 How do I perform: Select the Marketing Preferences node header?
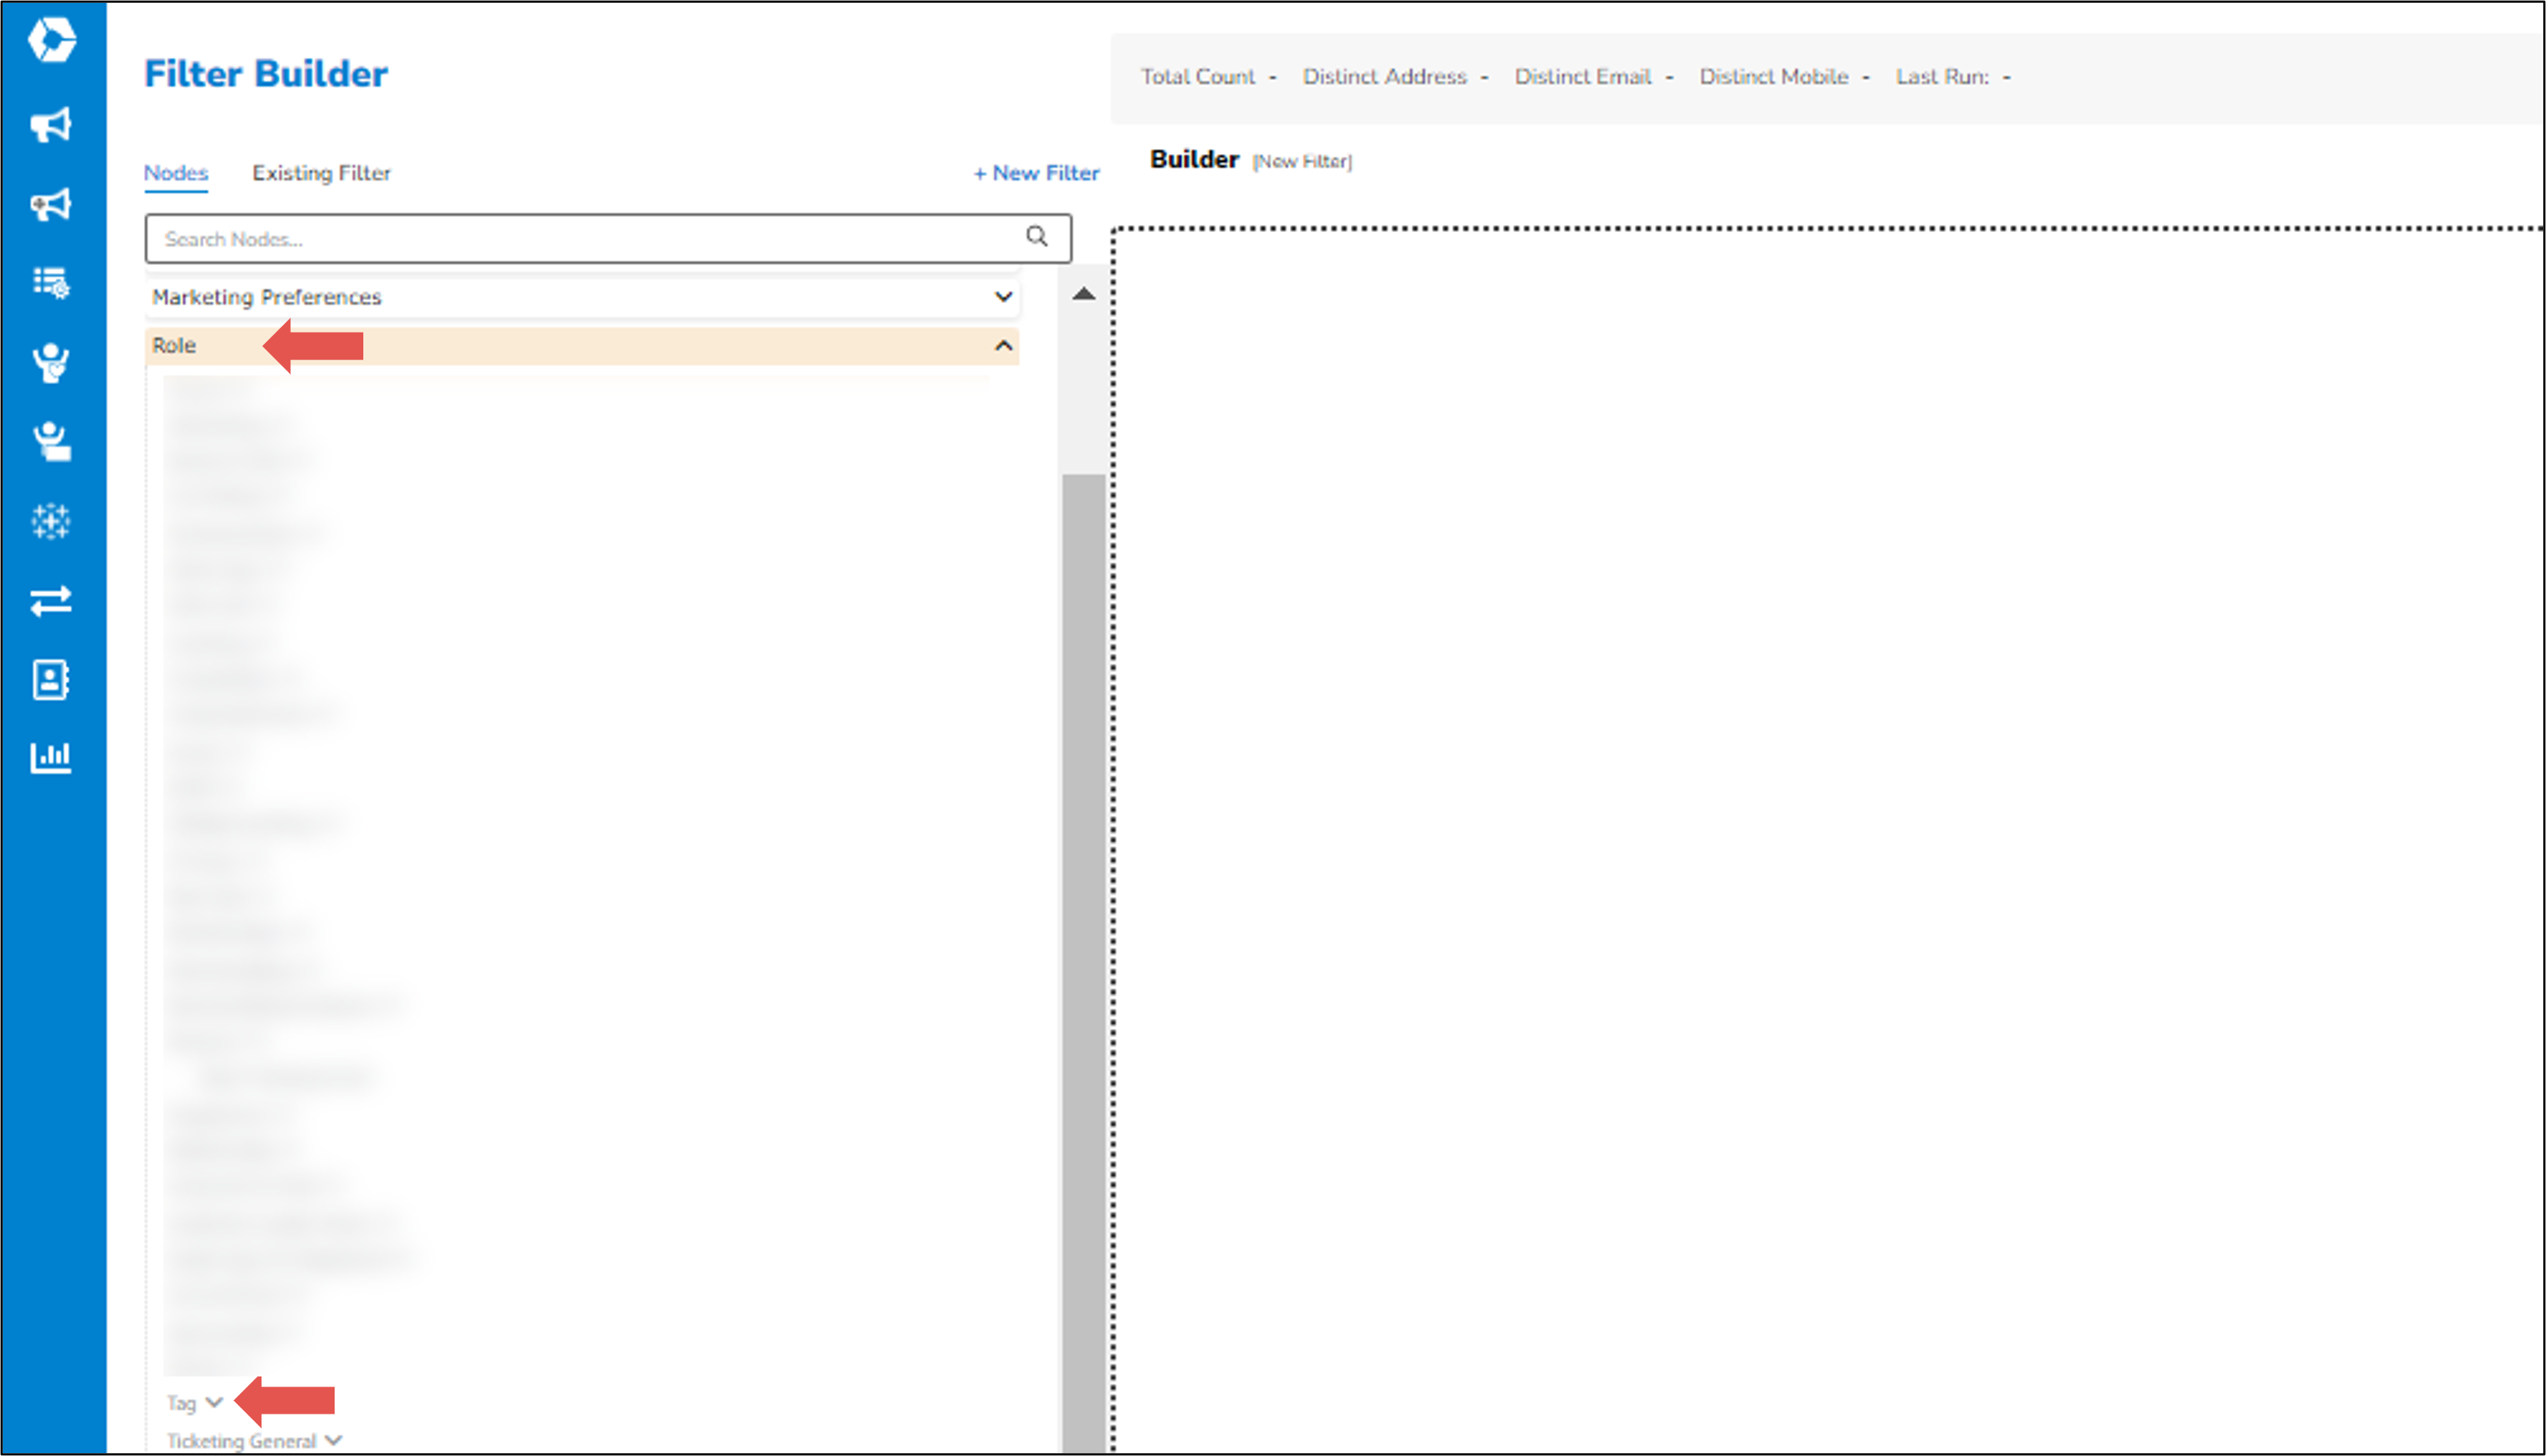coord(582,297)
